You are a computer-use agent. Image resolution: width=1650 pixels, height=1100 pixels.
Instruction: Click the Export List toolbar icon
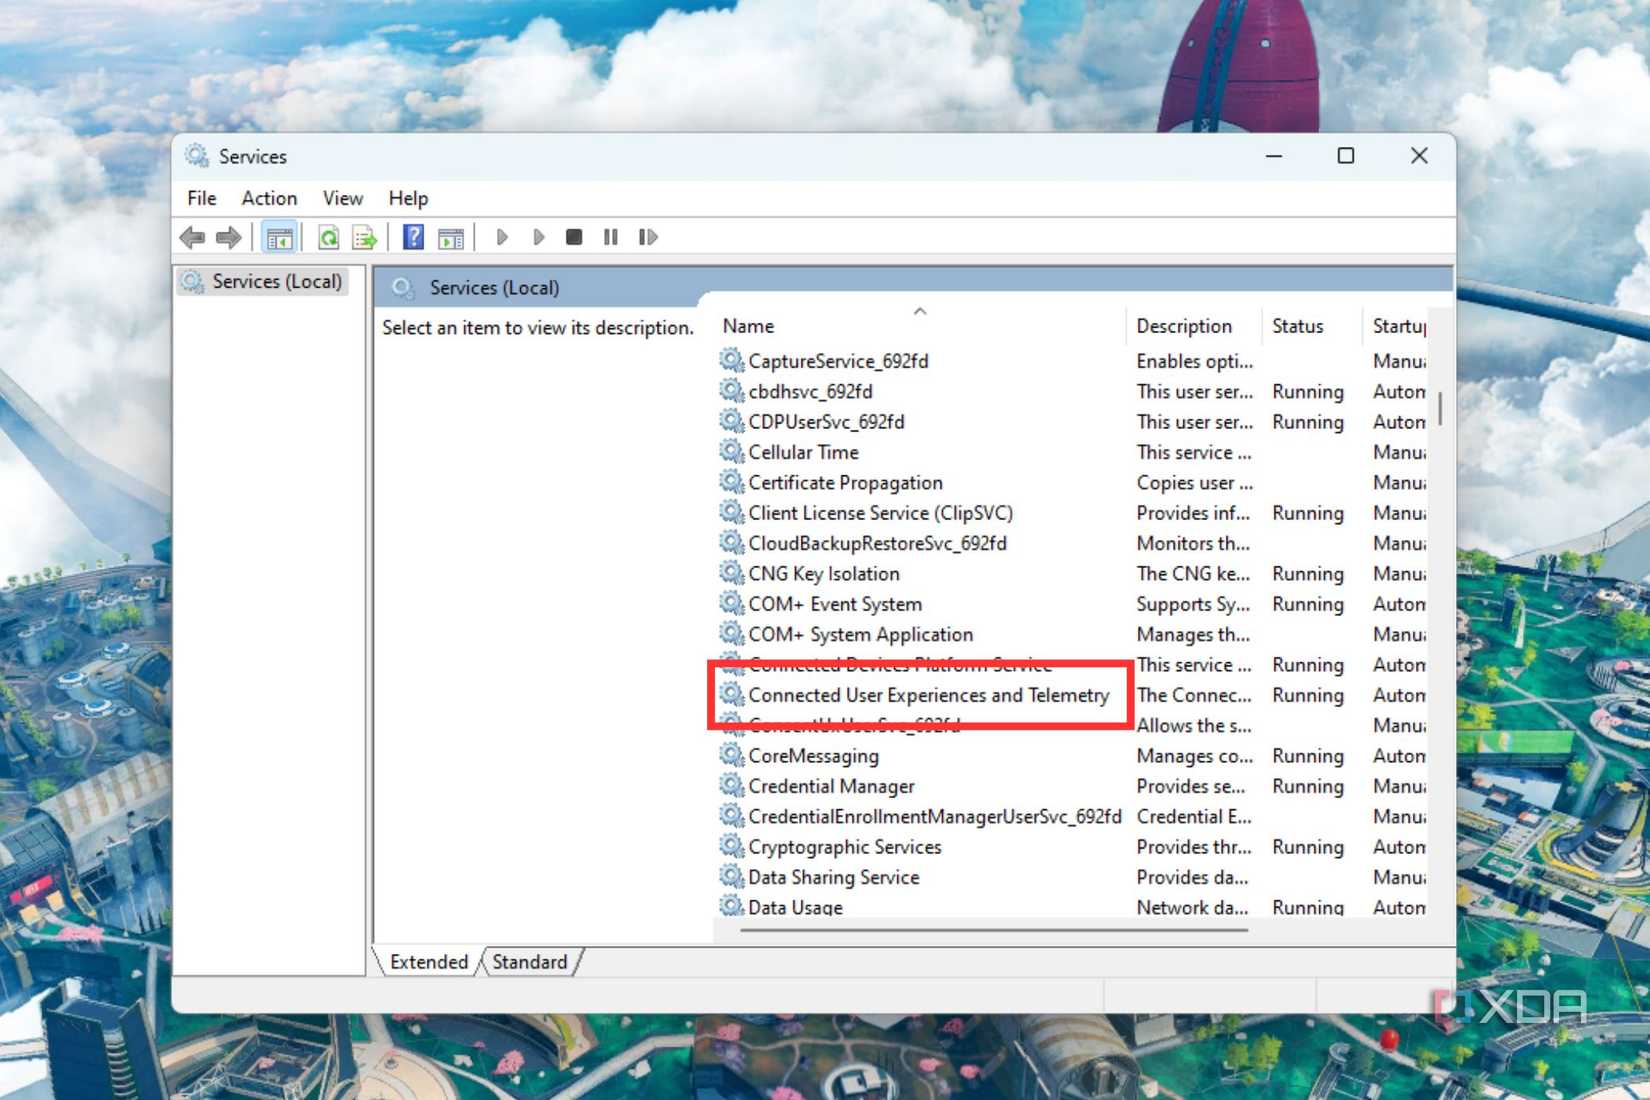click(365, 237)
